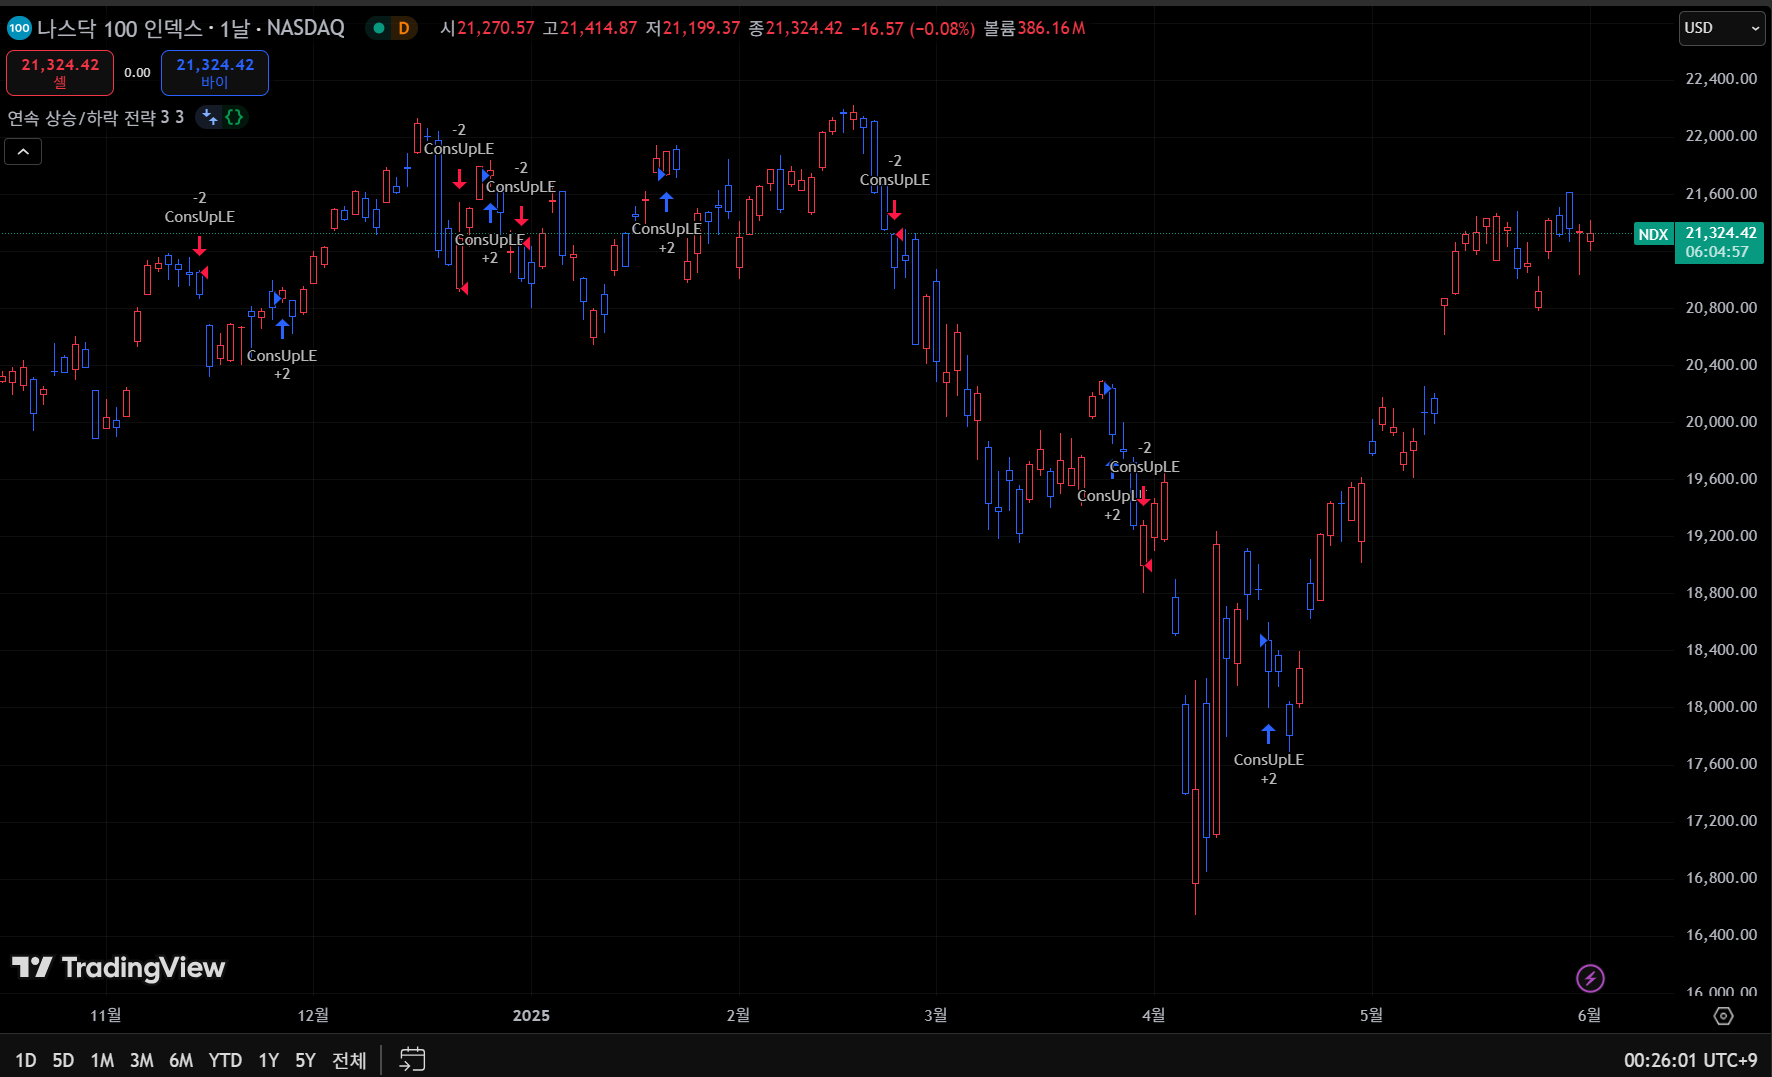
Task: Select the 1D time range
Action: point(26,1060)
